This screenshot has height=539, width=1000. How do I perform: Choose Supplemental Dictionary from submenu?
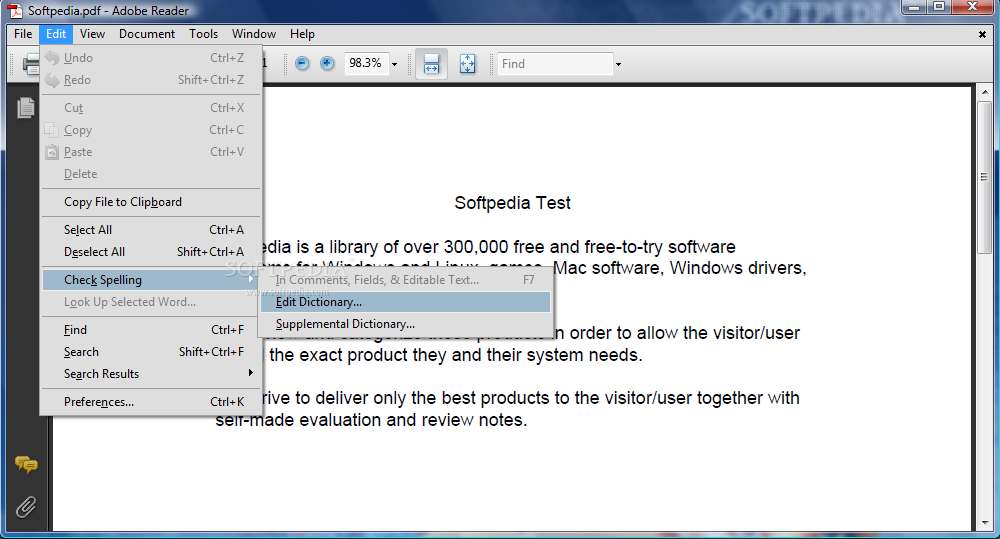(405, 324)
